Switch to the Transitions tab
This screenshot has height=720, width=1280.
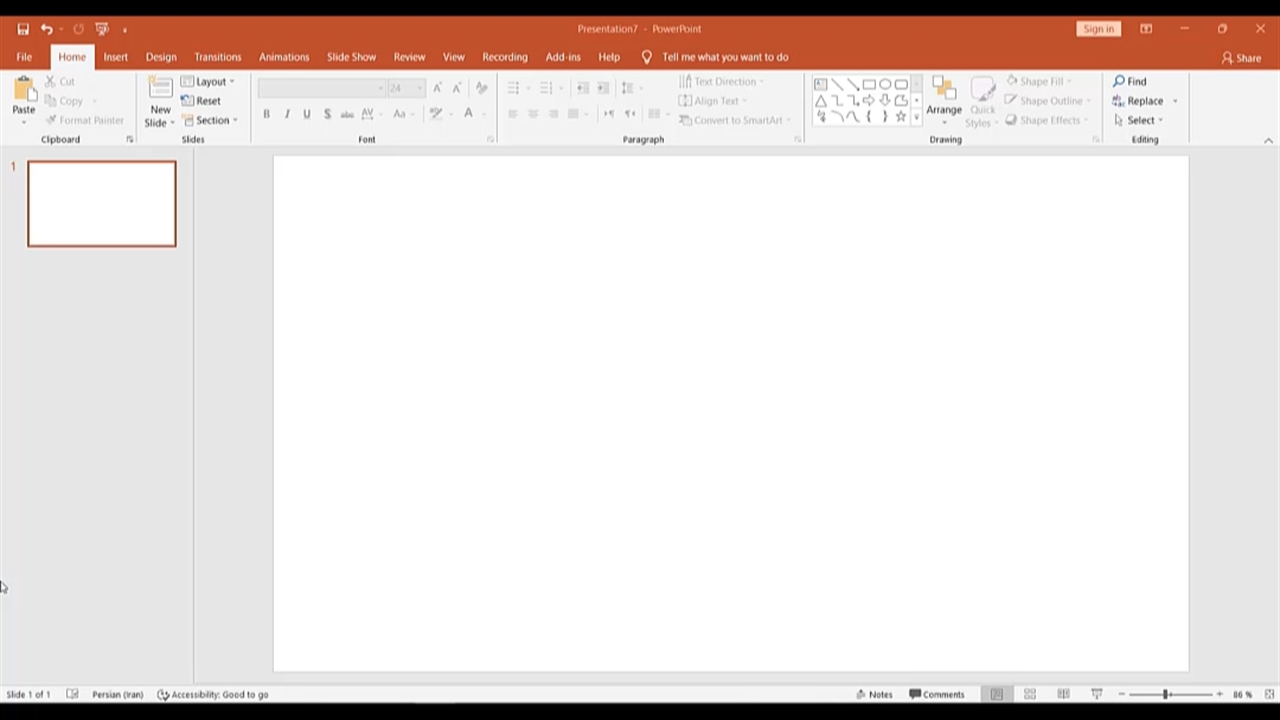coord(217,57)
